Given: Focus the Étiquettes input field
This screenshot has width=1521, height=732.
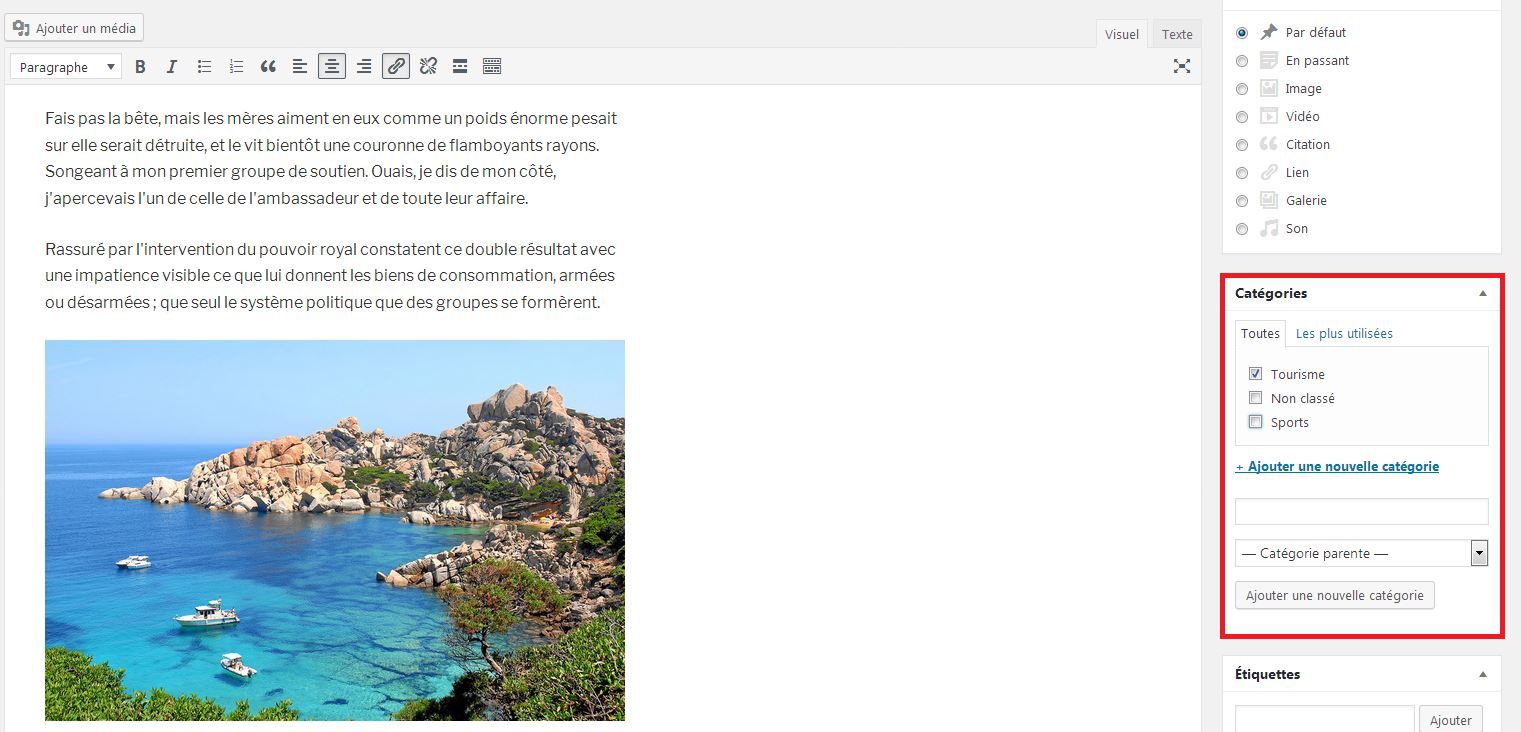Looking at the screenshot, I should point(1325,719).
